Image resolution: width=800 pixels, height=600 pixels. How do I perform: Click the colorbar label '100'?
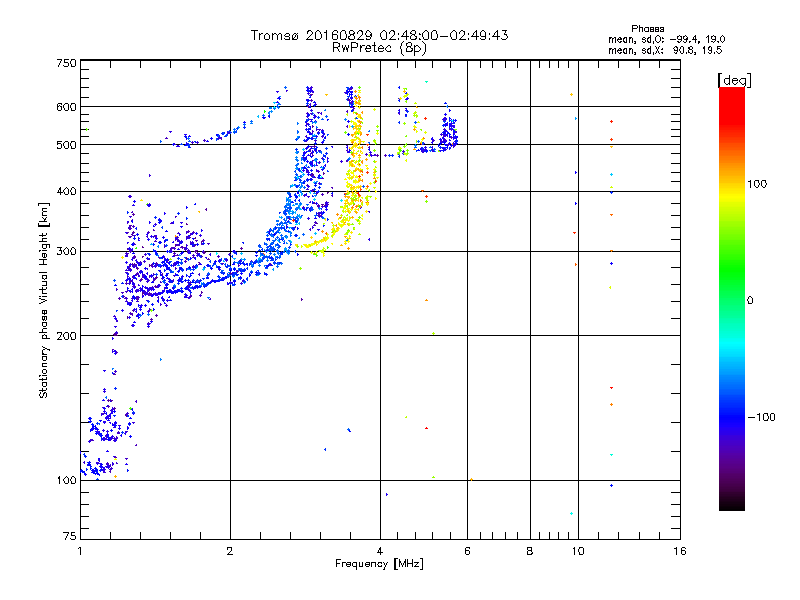(757, 184)
